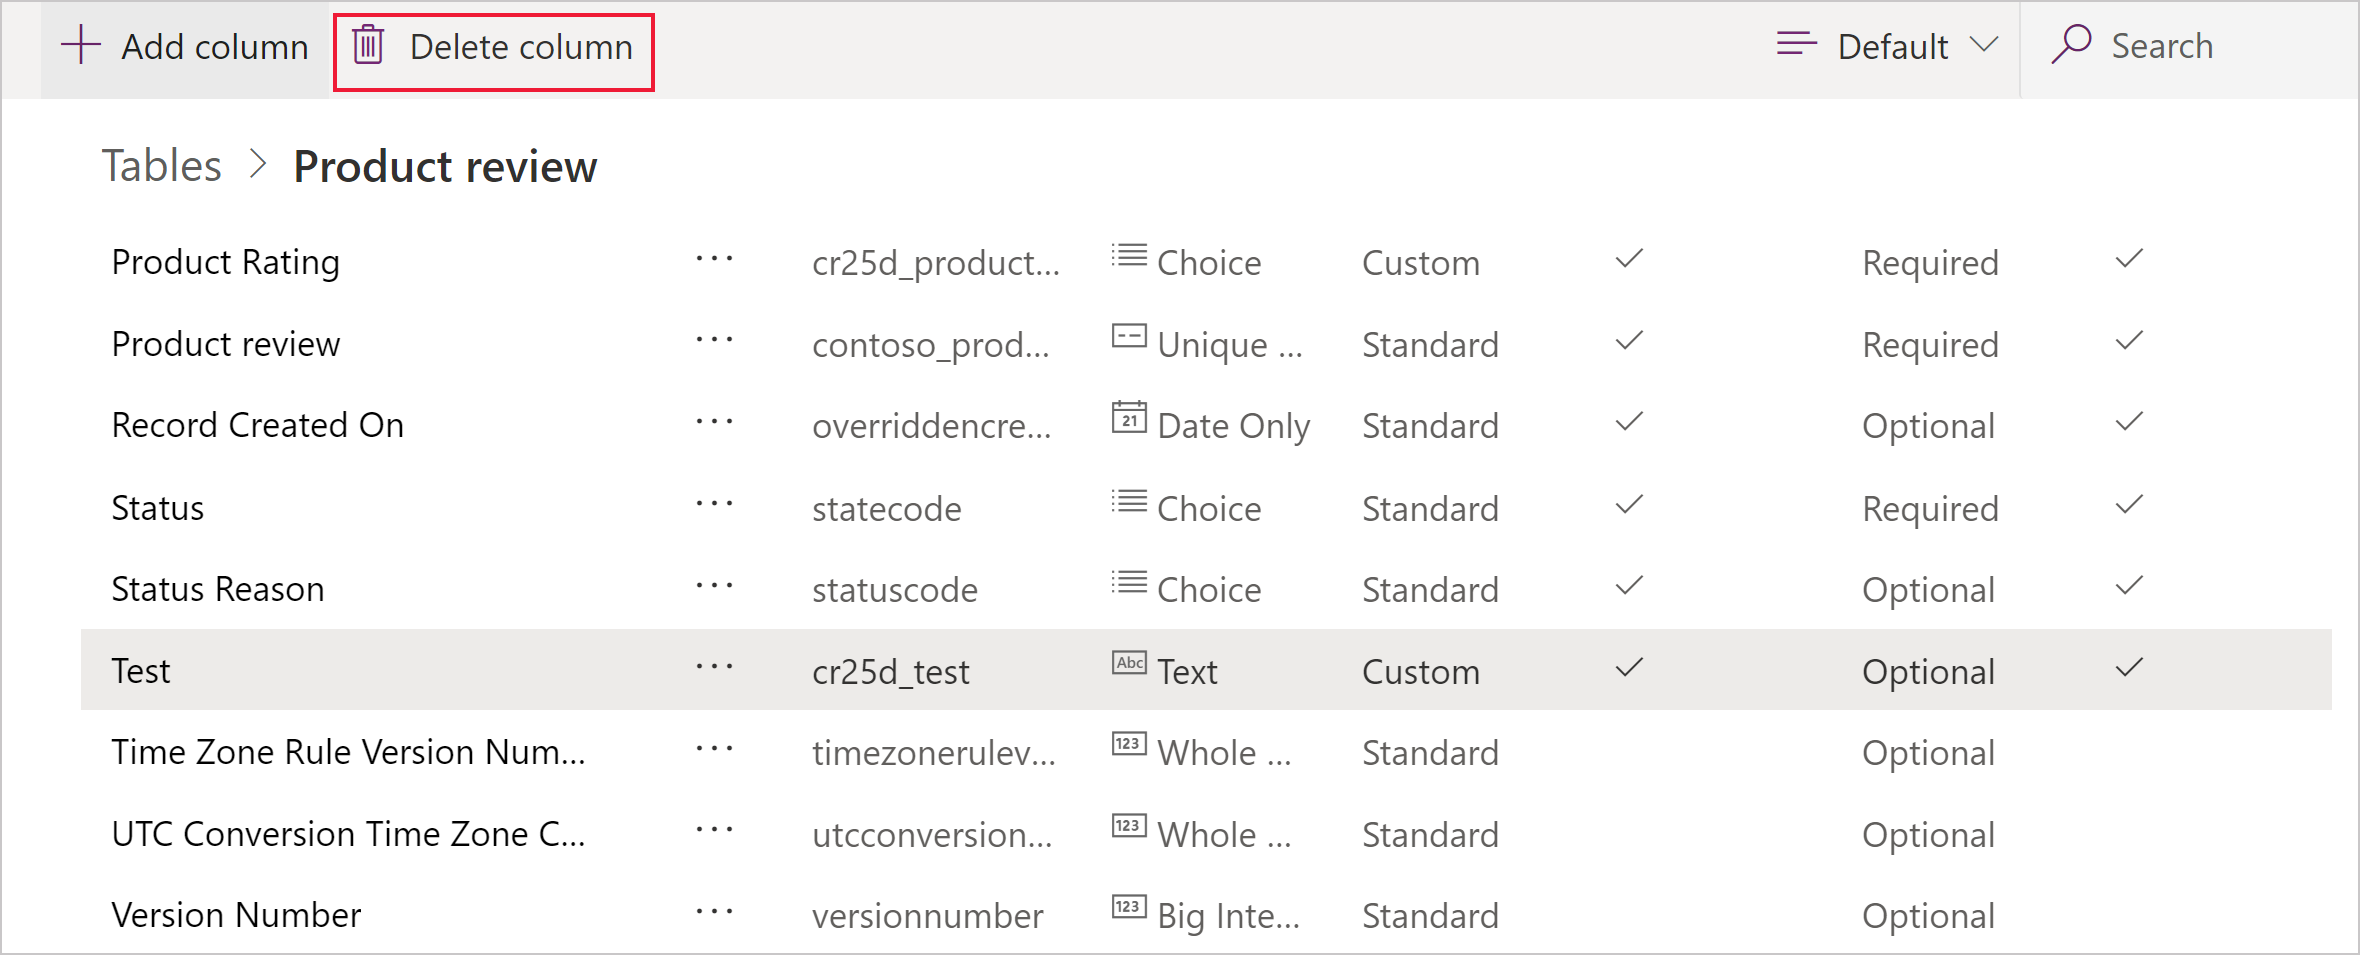Click the search magnifier icon
This screenshot has width=2360, height=955.
coord(2072,44)
